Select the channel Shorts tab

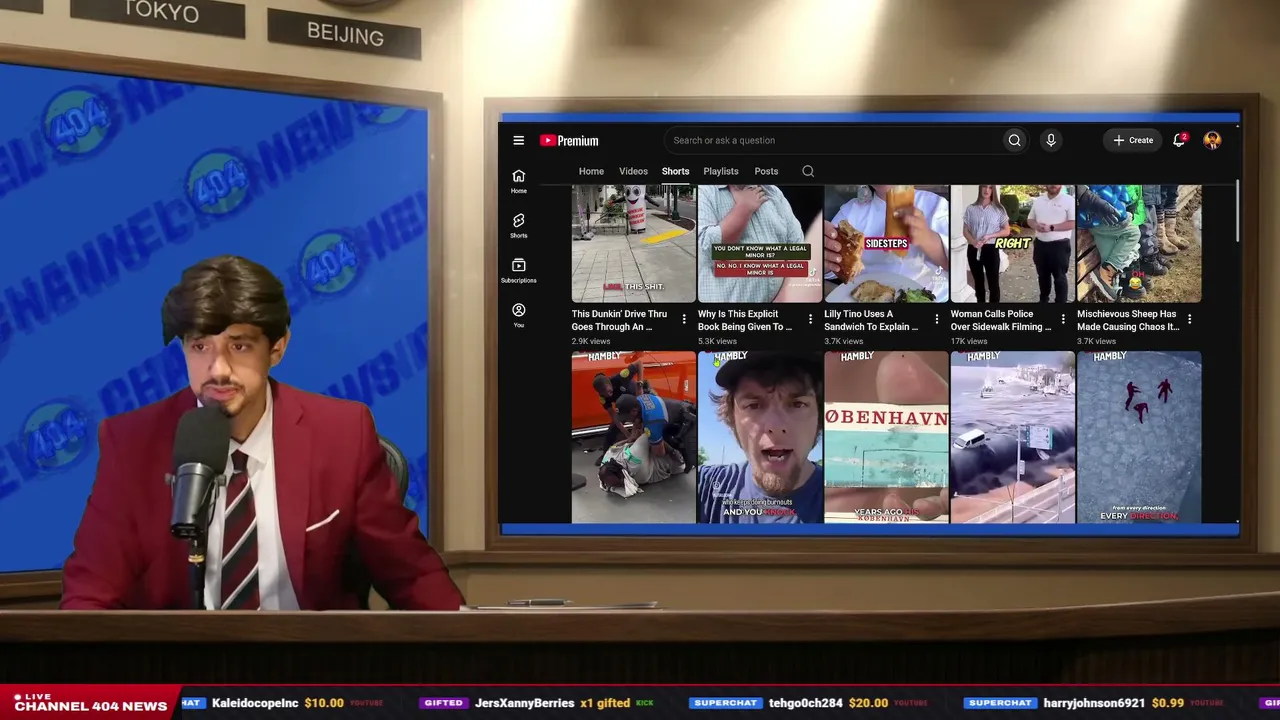pos(675,171)
